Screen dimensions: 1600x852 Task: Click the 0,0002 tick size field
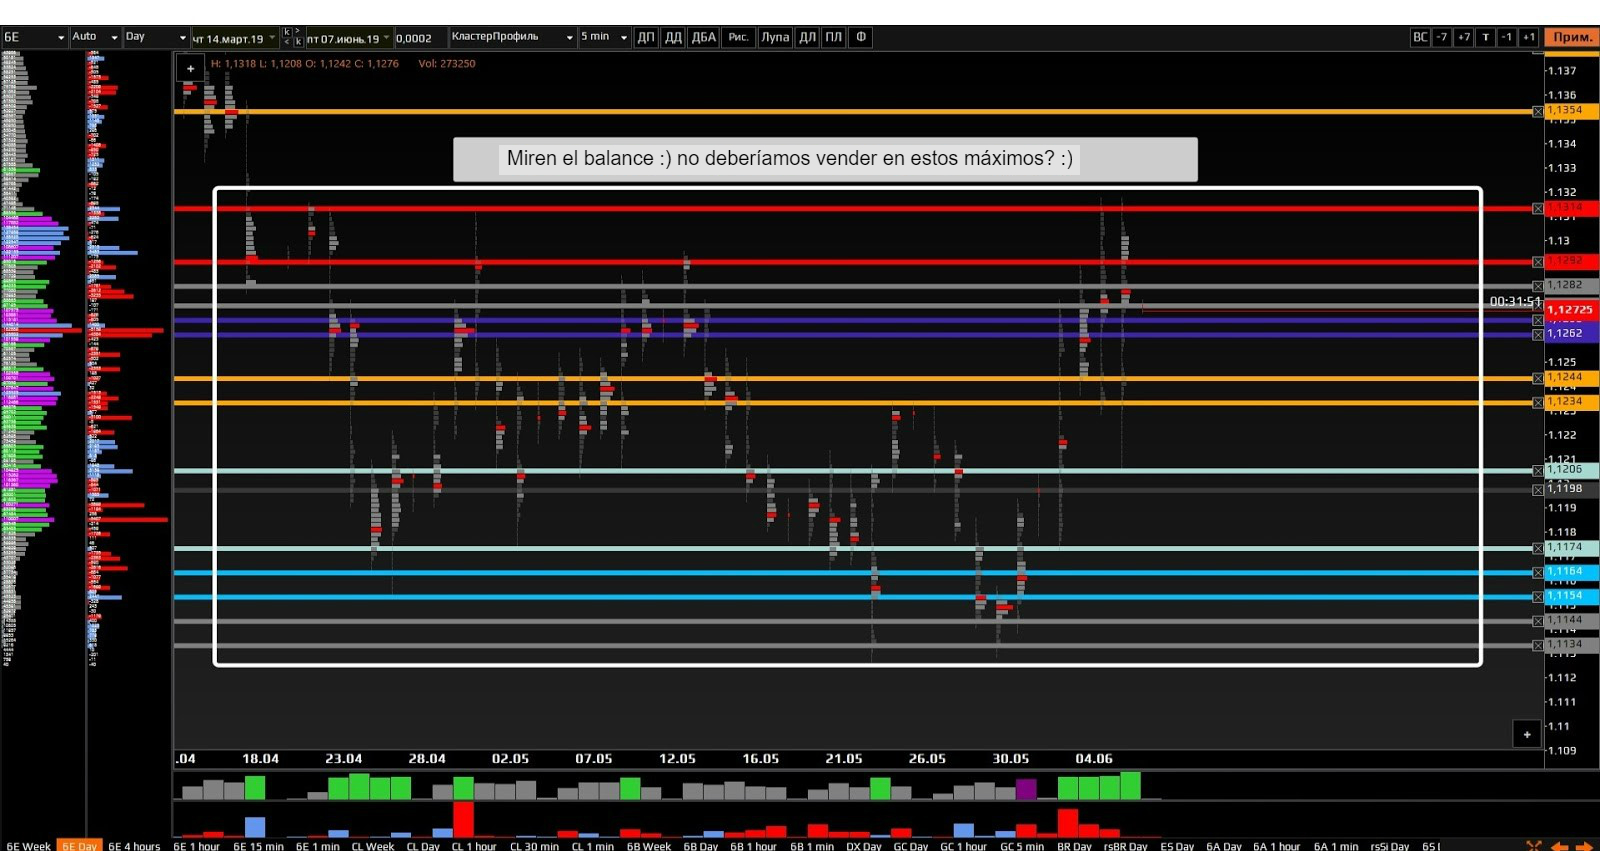tap(420, 38)
